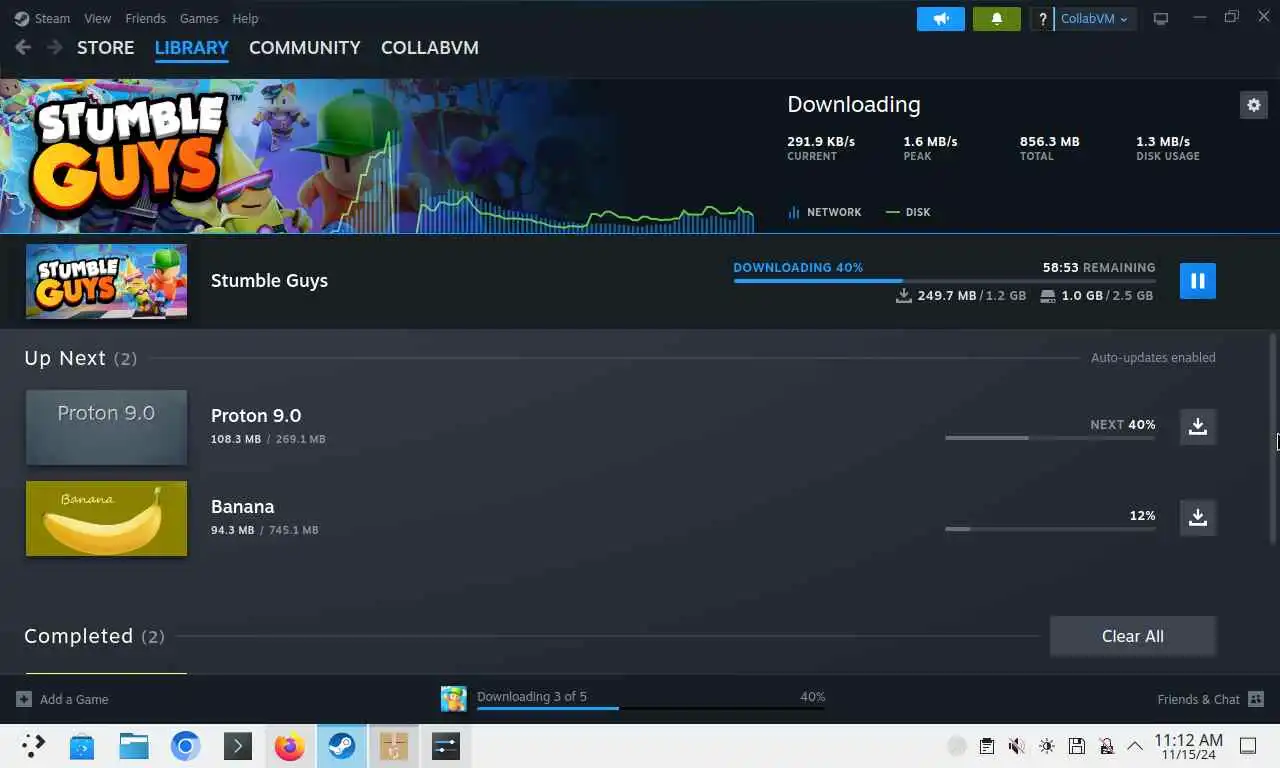Open Friends & Chat
Screen dimensions: 1280x768
click(x=1210, y=699)
